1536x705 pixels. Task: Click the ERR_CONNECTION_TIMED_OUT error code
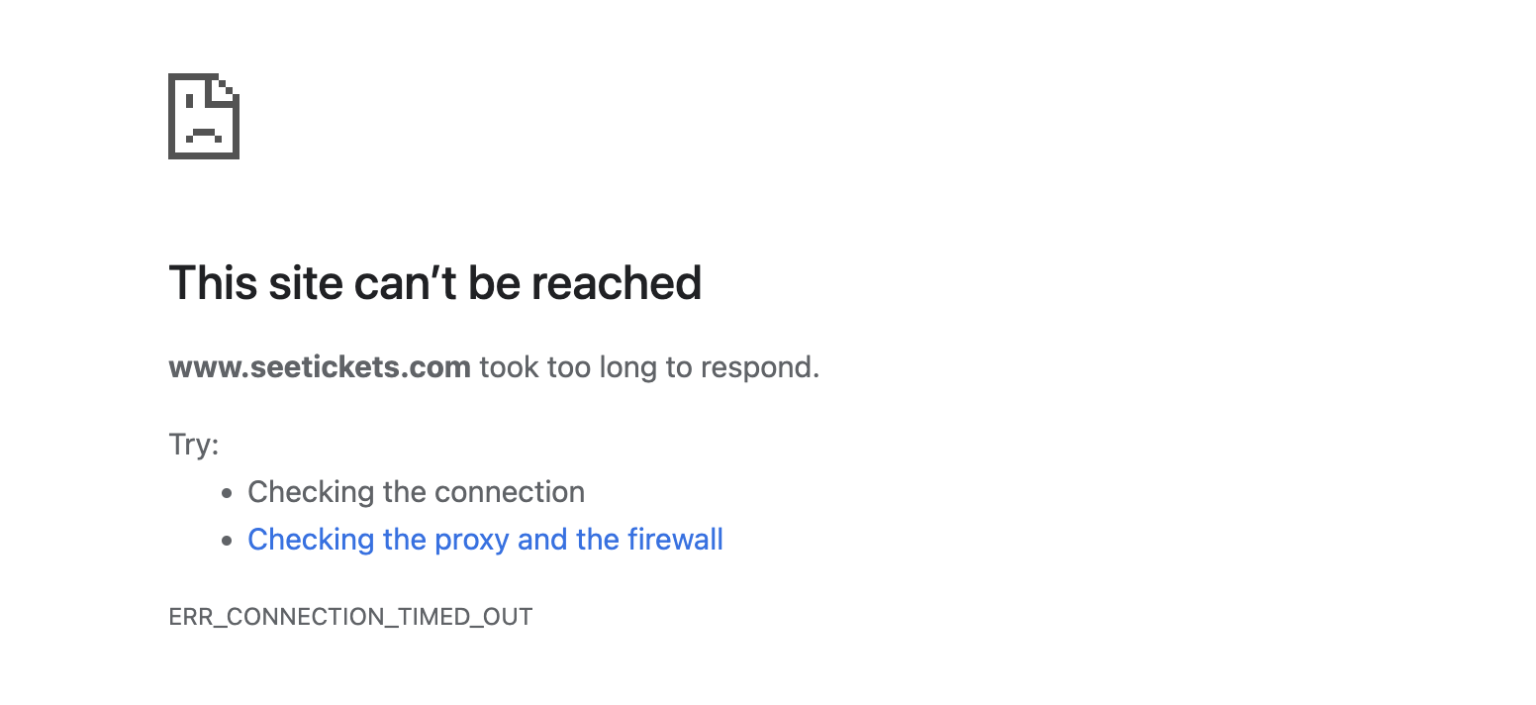click(x=350, y=617)
